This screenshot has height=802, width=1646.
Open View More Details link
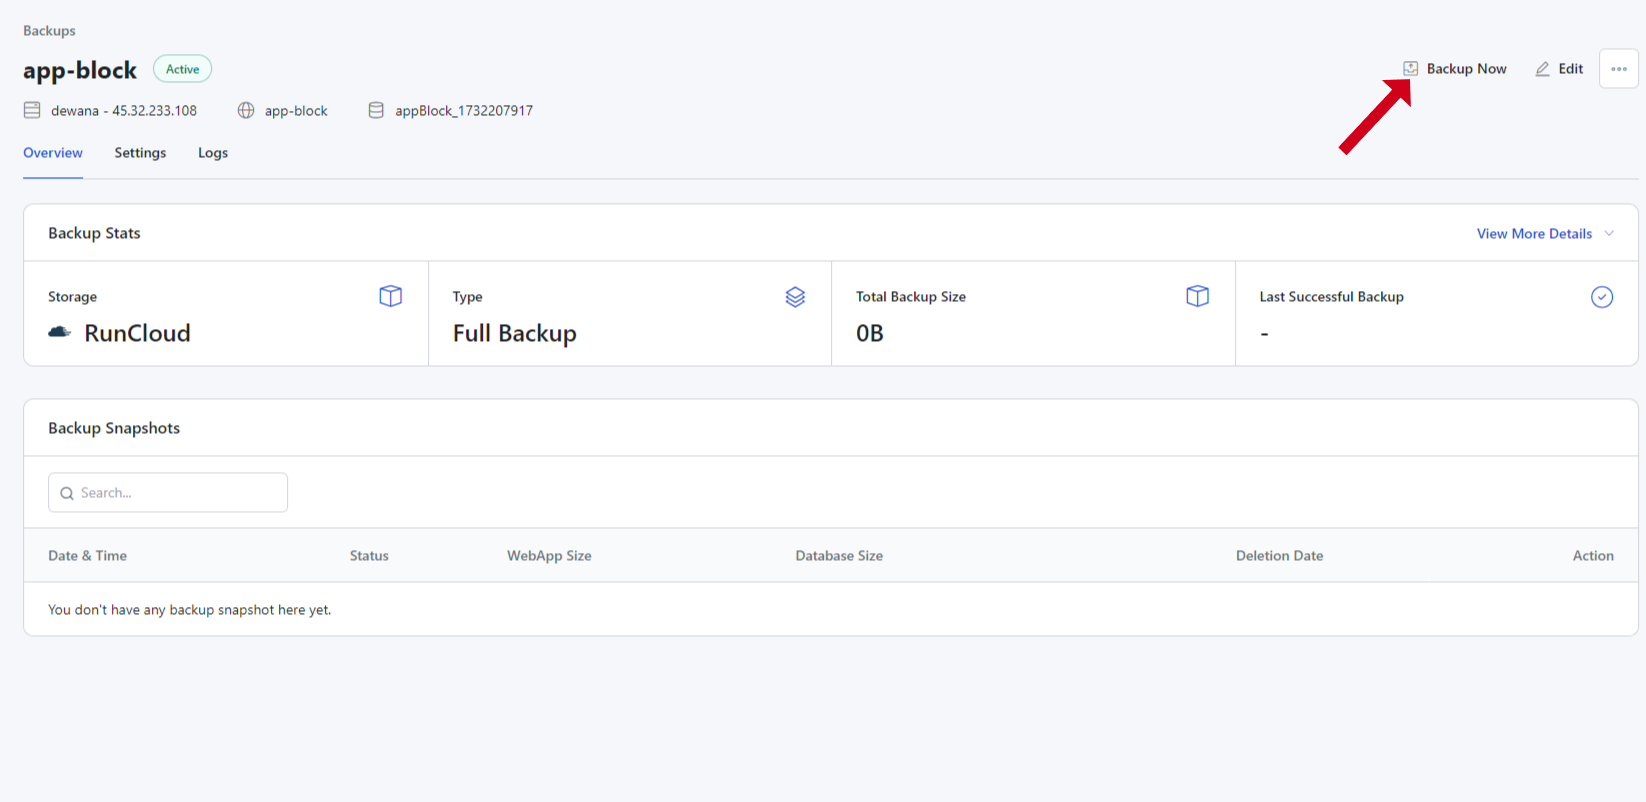(x=1533, y=234)
